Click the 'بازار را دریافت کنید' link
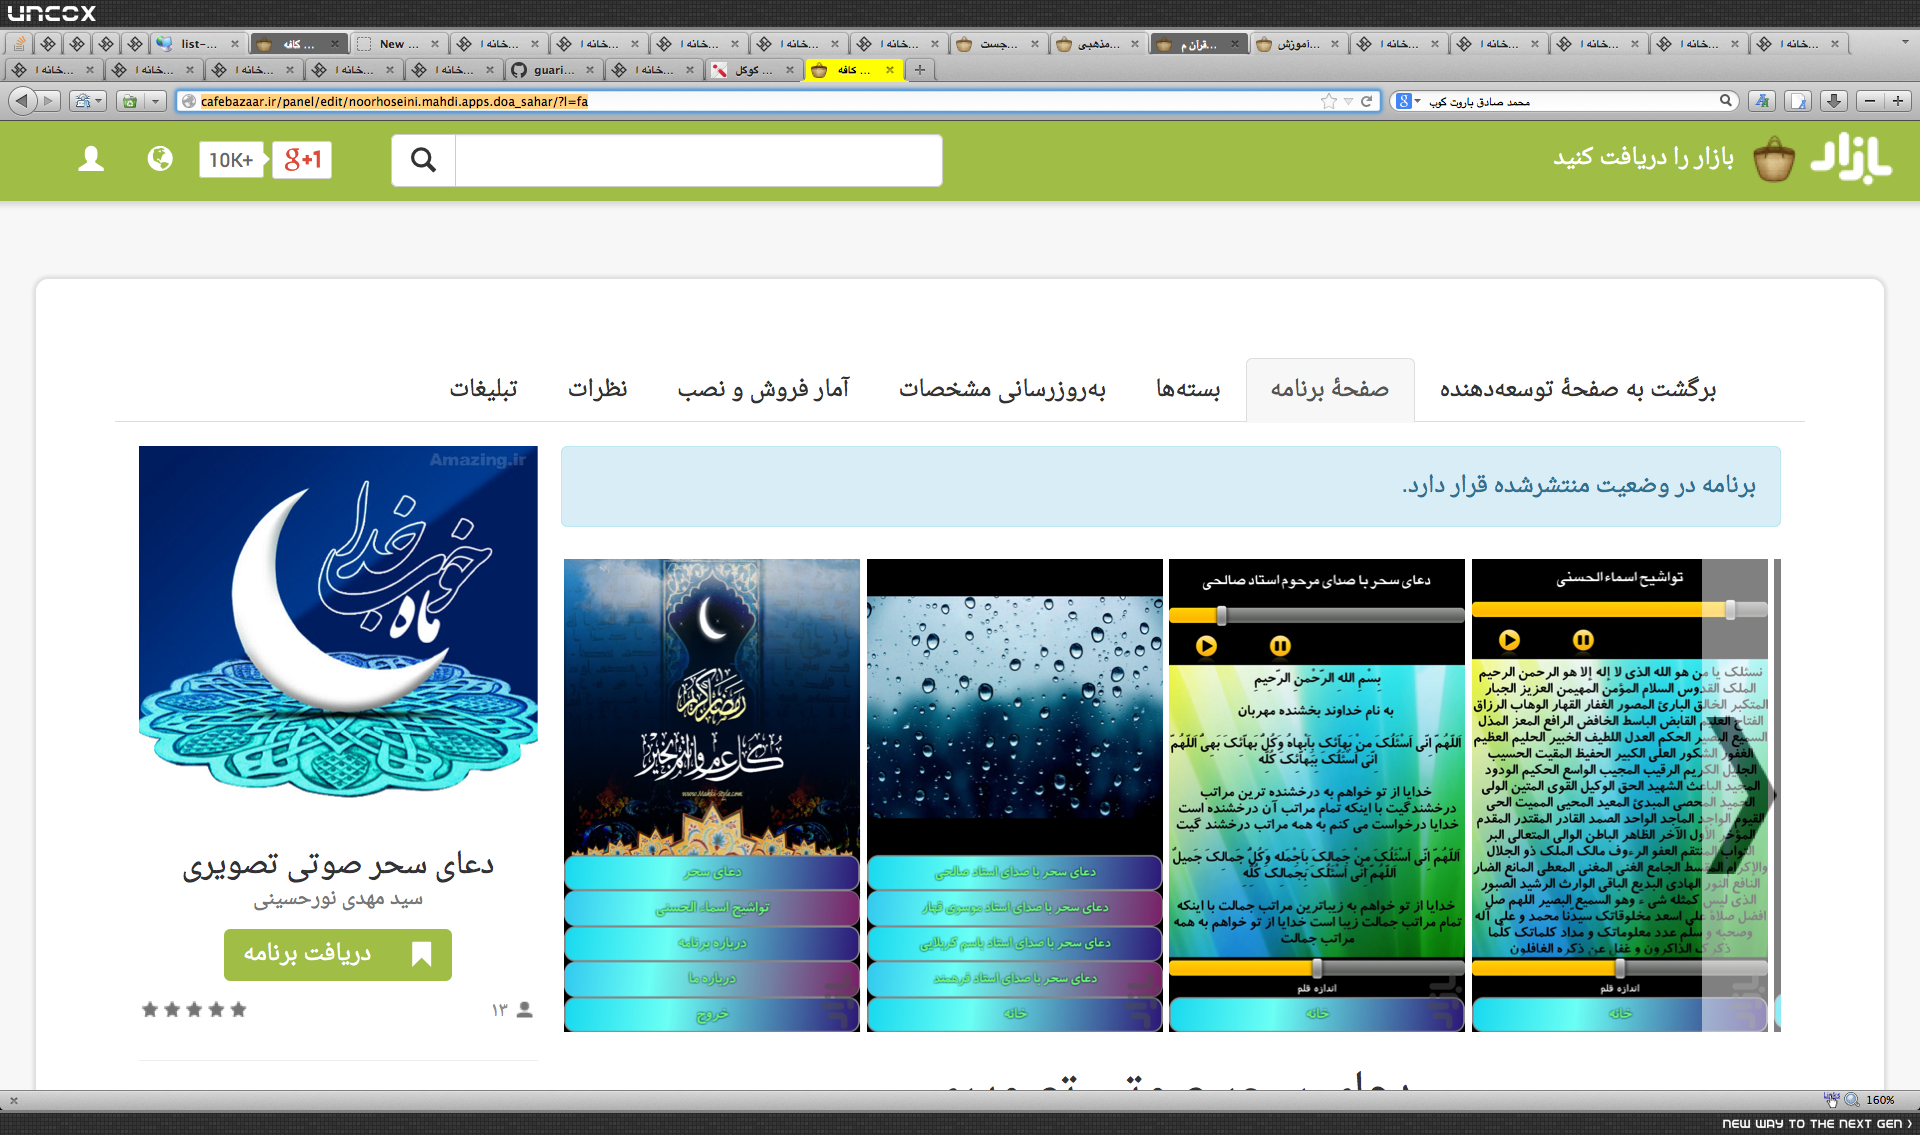The height and width of the screenshot is (1135, 1920). (1643, 158)
